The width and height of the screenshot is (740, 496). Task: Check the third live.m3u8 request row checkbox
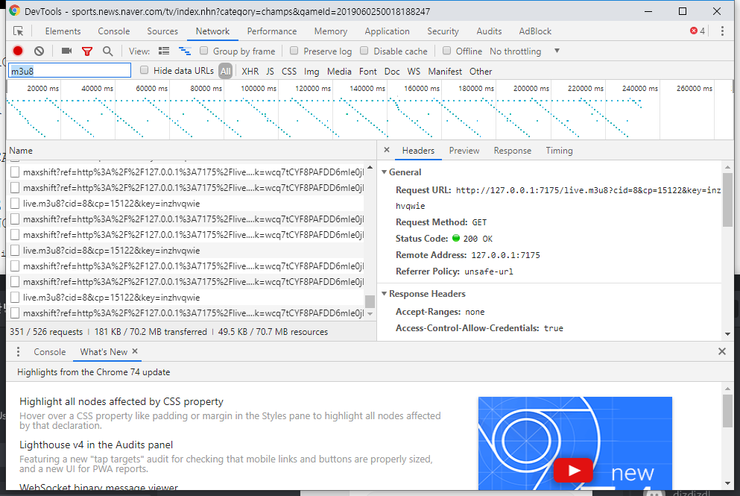[15, 297]
